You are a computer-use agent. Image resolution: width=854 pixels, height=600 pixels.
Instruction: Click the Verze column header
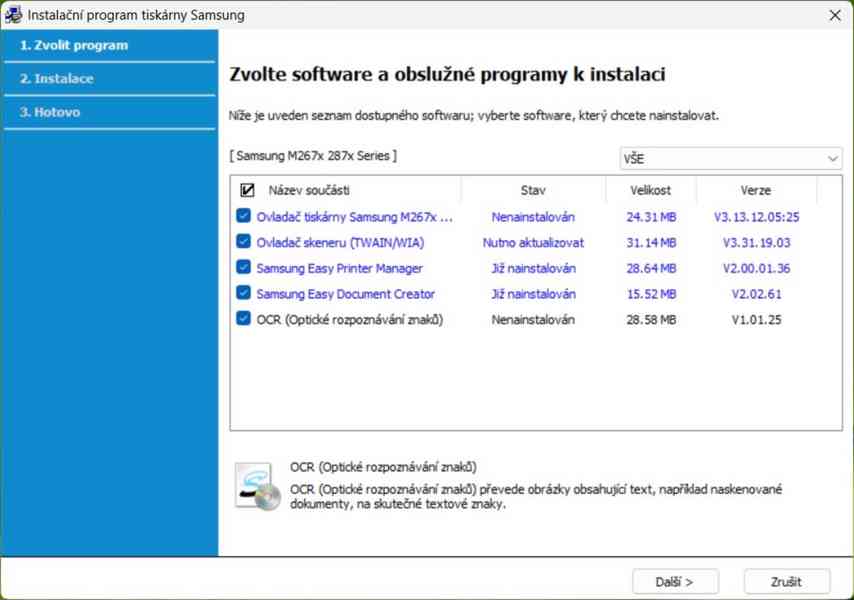755,190
